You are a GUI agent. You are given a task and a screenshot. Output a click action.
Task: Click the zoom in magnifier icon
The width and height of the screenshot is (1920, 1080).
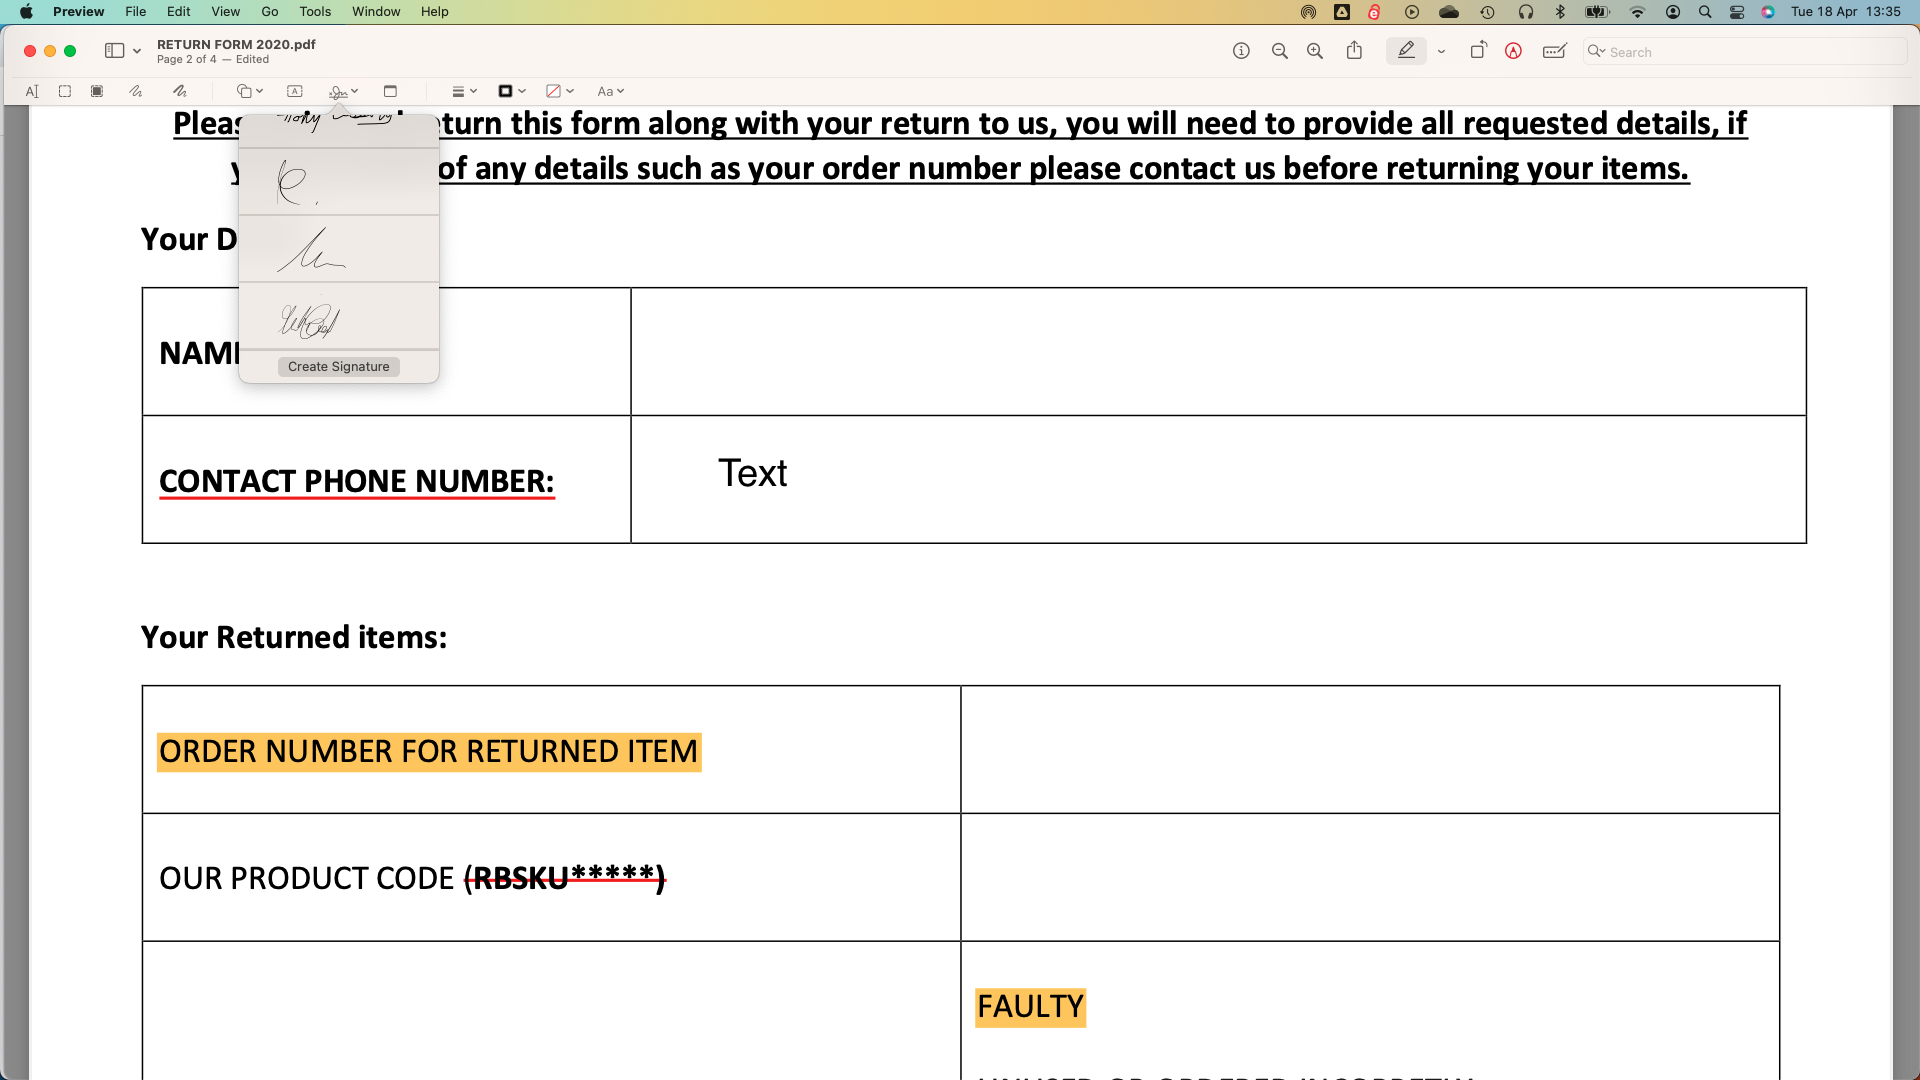[x=1315, y=51]
